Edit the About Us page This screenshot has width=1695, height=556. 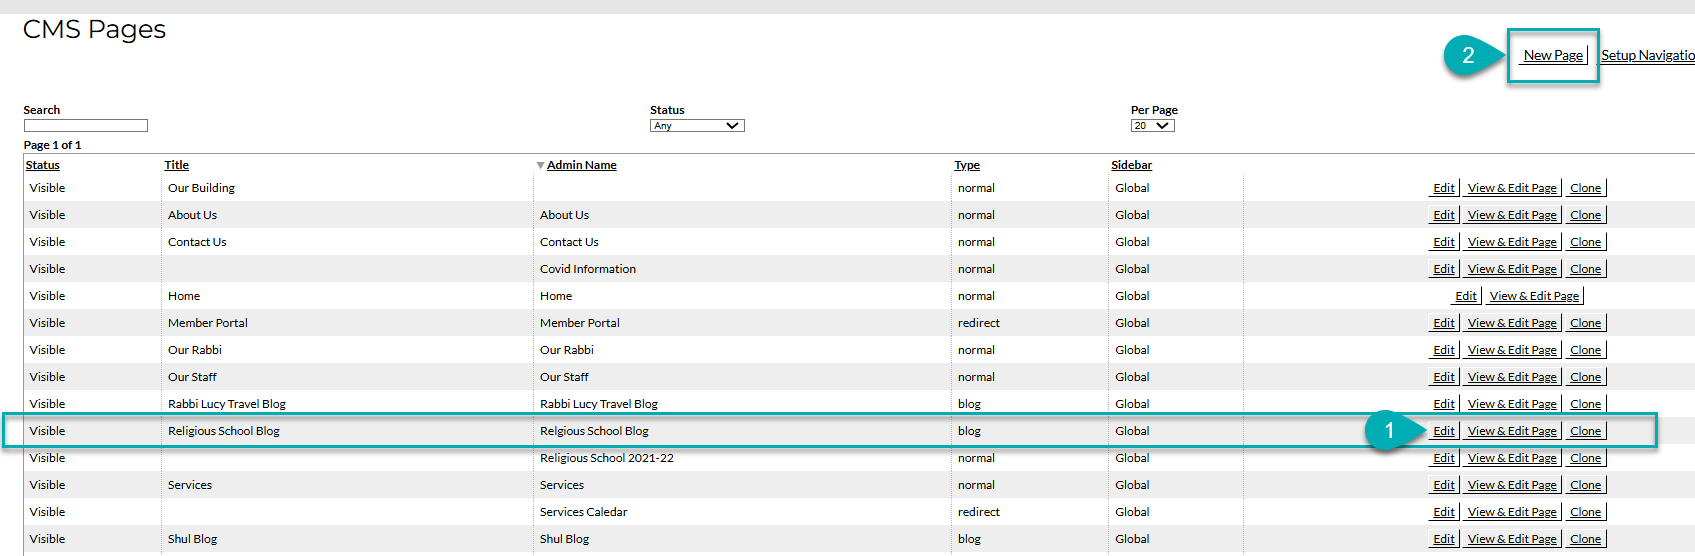pyautogui.click(x=1443, y=215)
